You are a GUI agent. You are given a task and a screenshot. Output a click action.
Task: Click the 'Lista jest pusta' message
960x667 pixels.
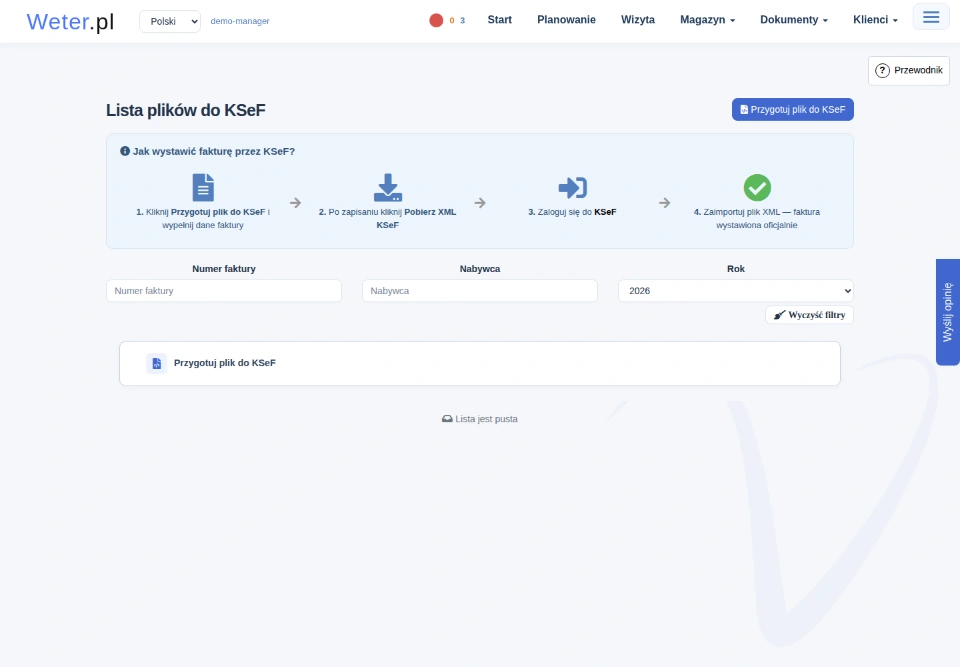coord(479,419)
